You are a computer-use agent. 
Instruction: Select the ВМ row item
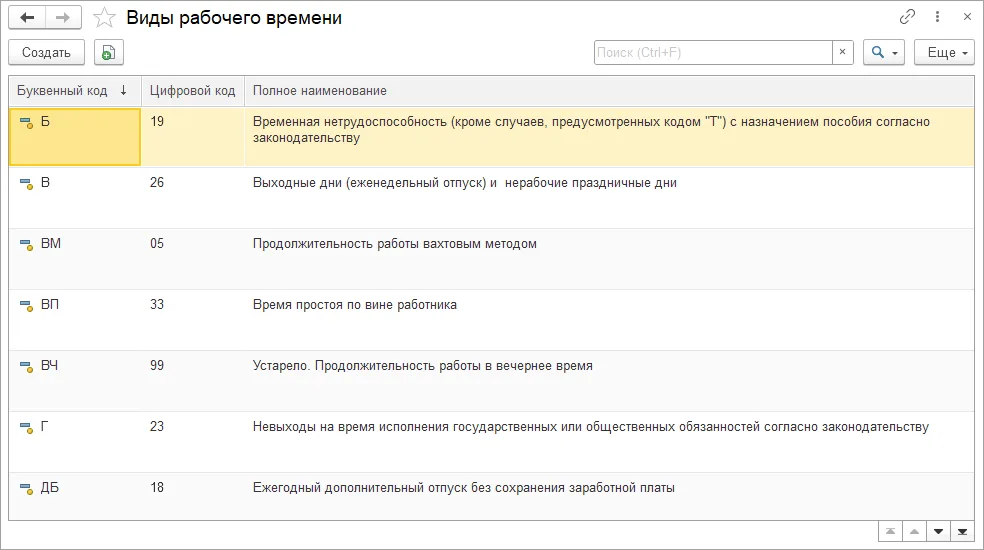click(x=491, y=259)
